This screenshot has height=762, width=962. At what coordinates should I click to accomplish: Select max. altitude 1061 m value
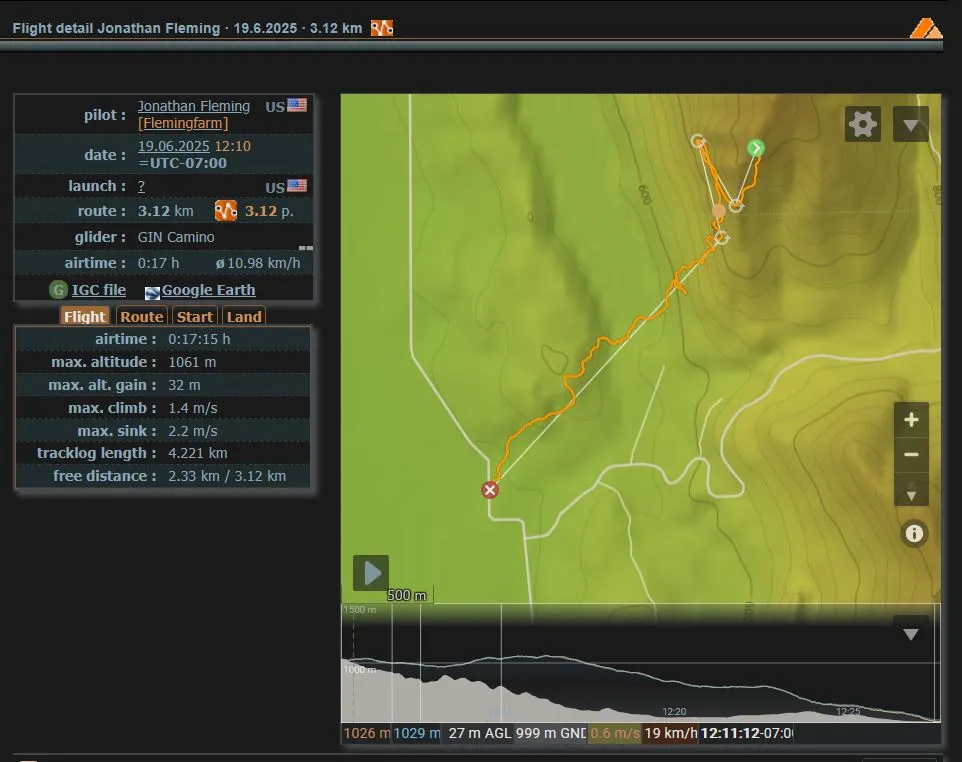click(192, 362)
